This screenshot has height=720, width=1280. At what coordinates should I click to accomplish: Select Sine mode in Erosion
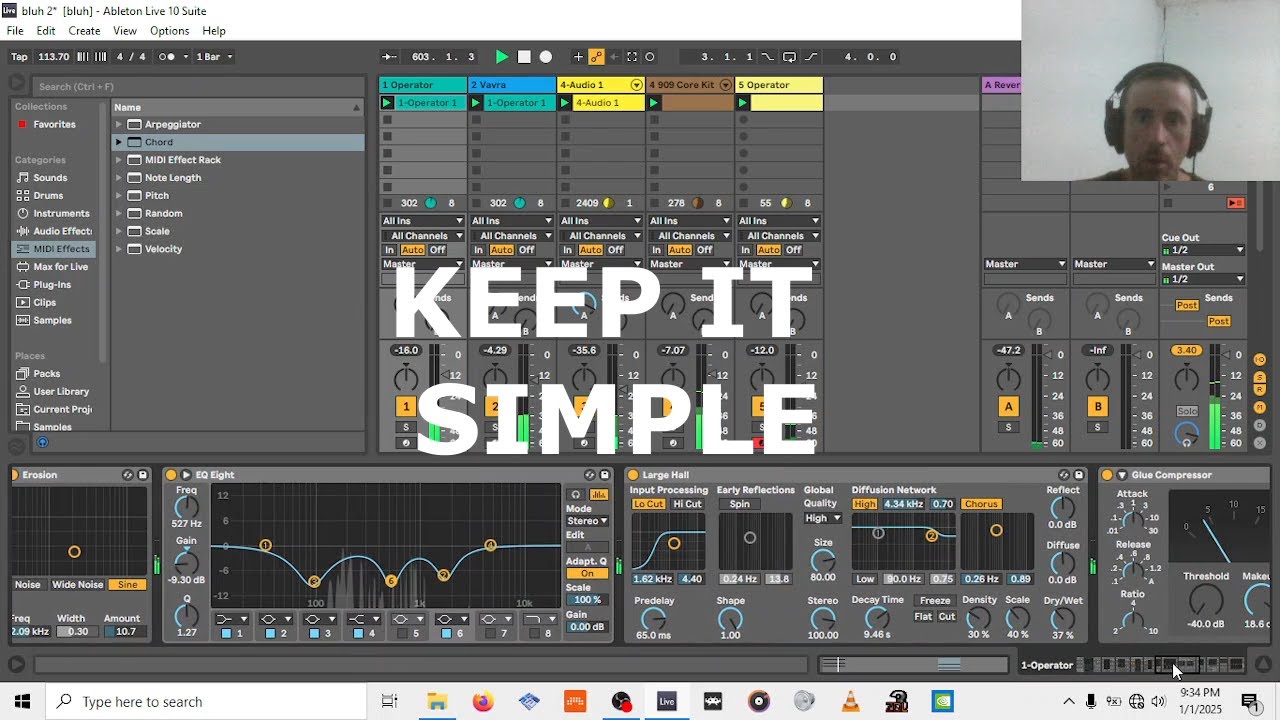coord(128,585)
